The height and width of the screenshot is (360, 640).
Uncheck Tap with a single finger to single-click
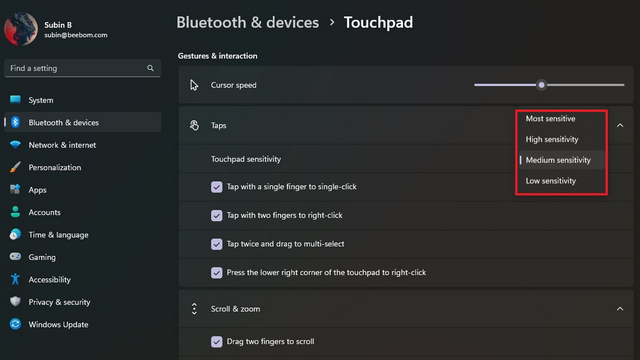tap(217, 187)
